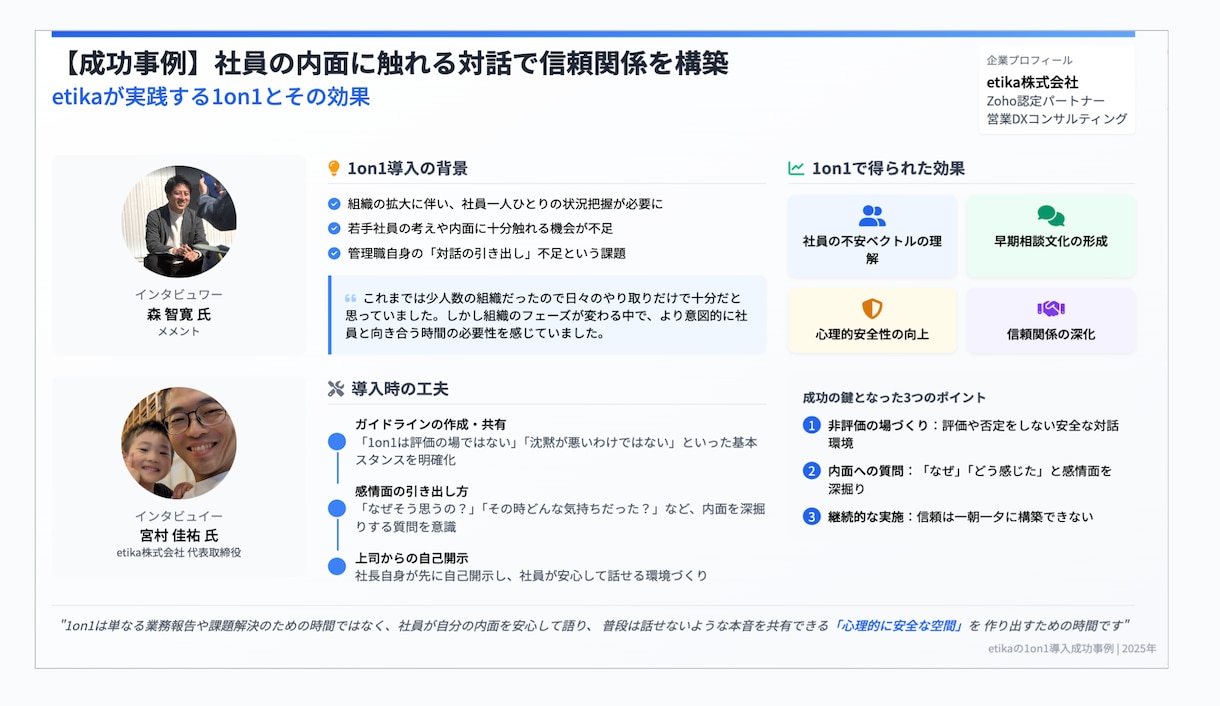Click the check icon next to 若手社員の考え
The width and height of the screenshot is (1220, 706).
(x=334, y=229)
